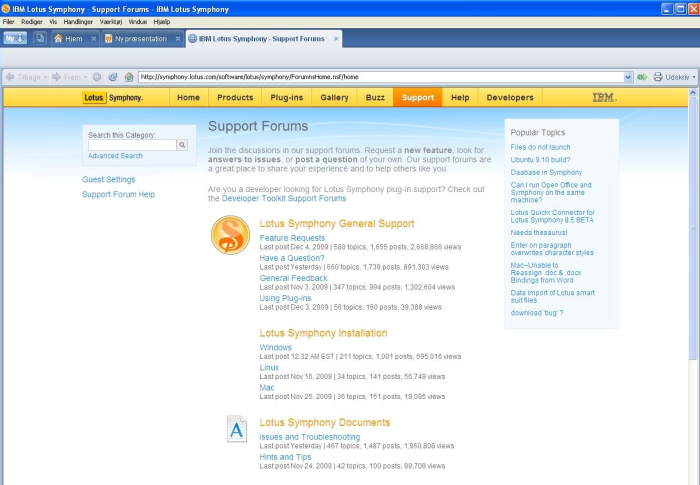Viewport: 700px width, 485px height.
Task: Click the Tilbage back arrow
Action: point(10,77)
